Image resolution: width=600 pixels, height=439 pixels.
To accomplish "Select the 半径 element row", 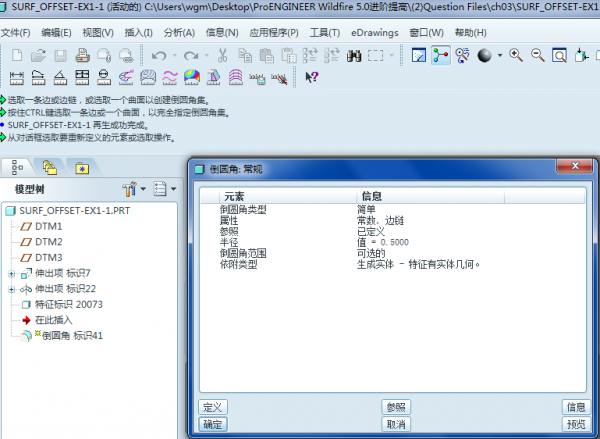I will [393, 242].
